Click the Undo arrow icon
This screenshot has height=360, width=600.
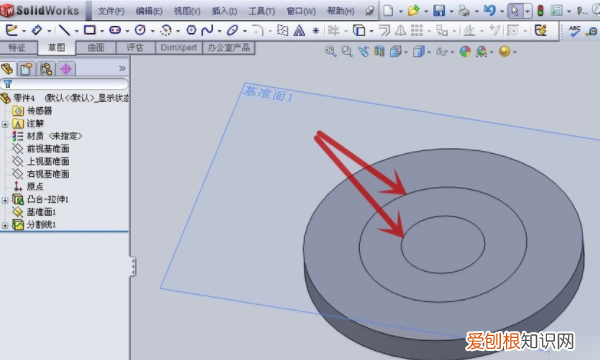[x=489, y=10]
